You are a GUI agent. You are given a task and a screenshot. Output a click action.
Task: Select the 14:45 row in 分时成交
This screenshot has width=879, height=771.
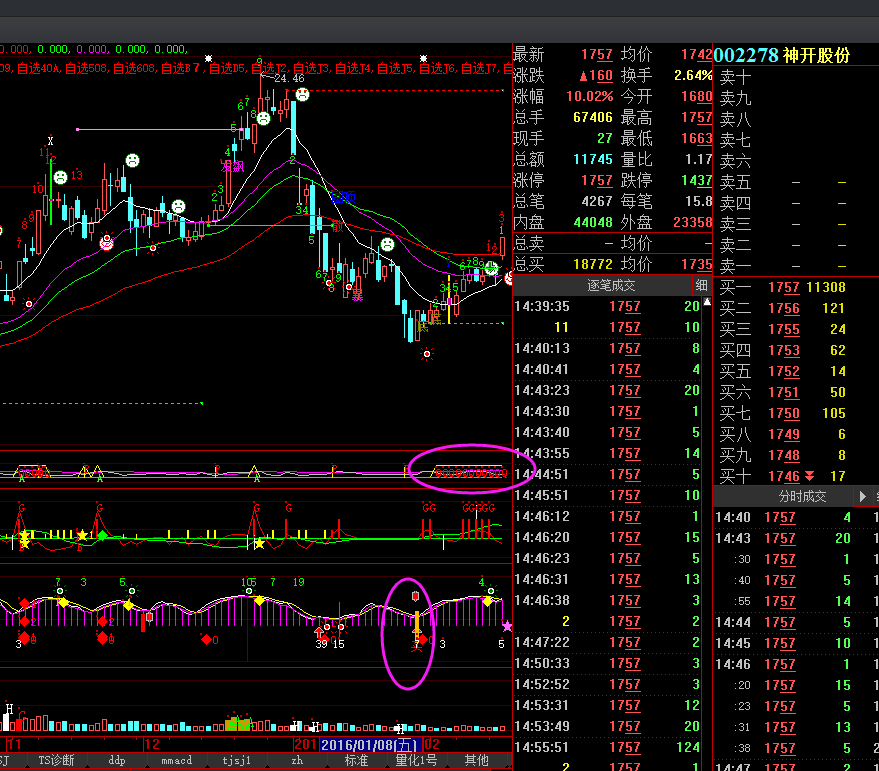pyautogui.click(x=796, y=643)
